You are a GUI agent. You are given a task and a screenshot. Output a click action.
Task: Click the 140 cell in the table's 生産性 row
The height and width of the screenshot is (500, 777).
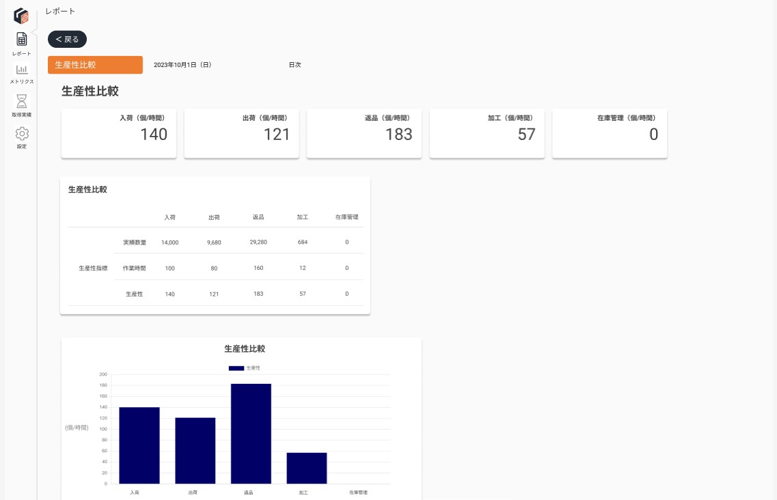[x=170, y=294]
